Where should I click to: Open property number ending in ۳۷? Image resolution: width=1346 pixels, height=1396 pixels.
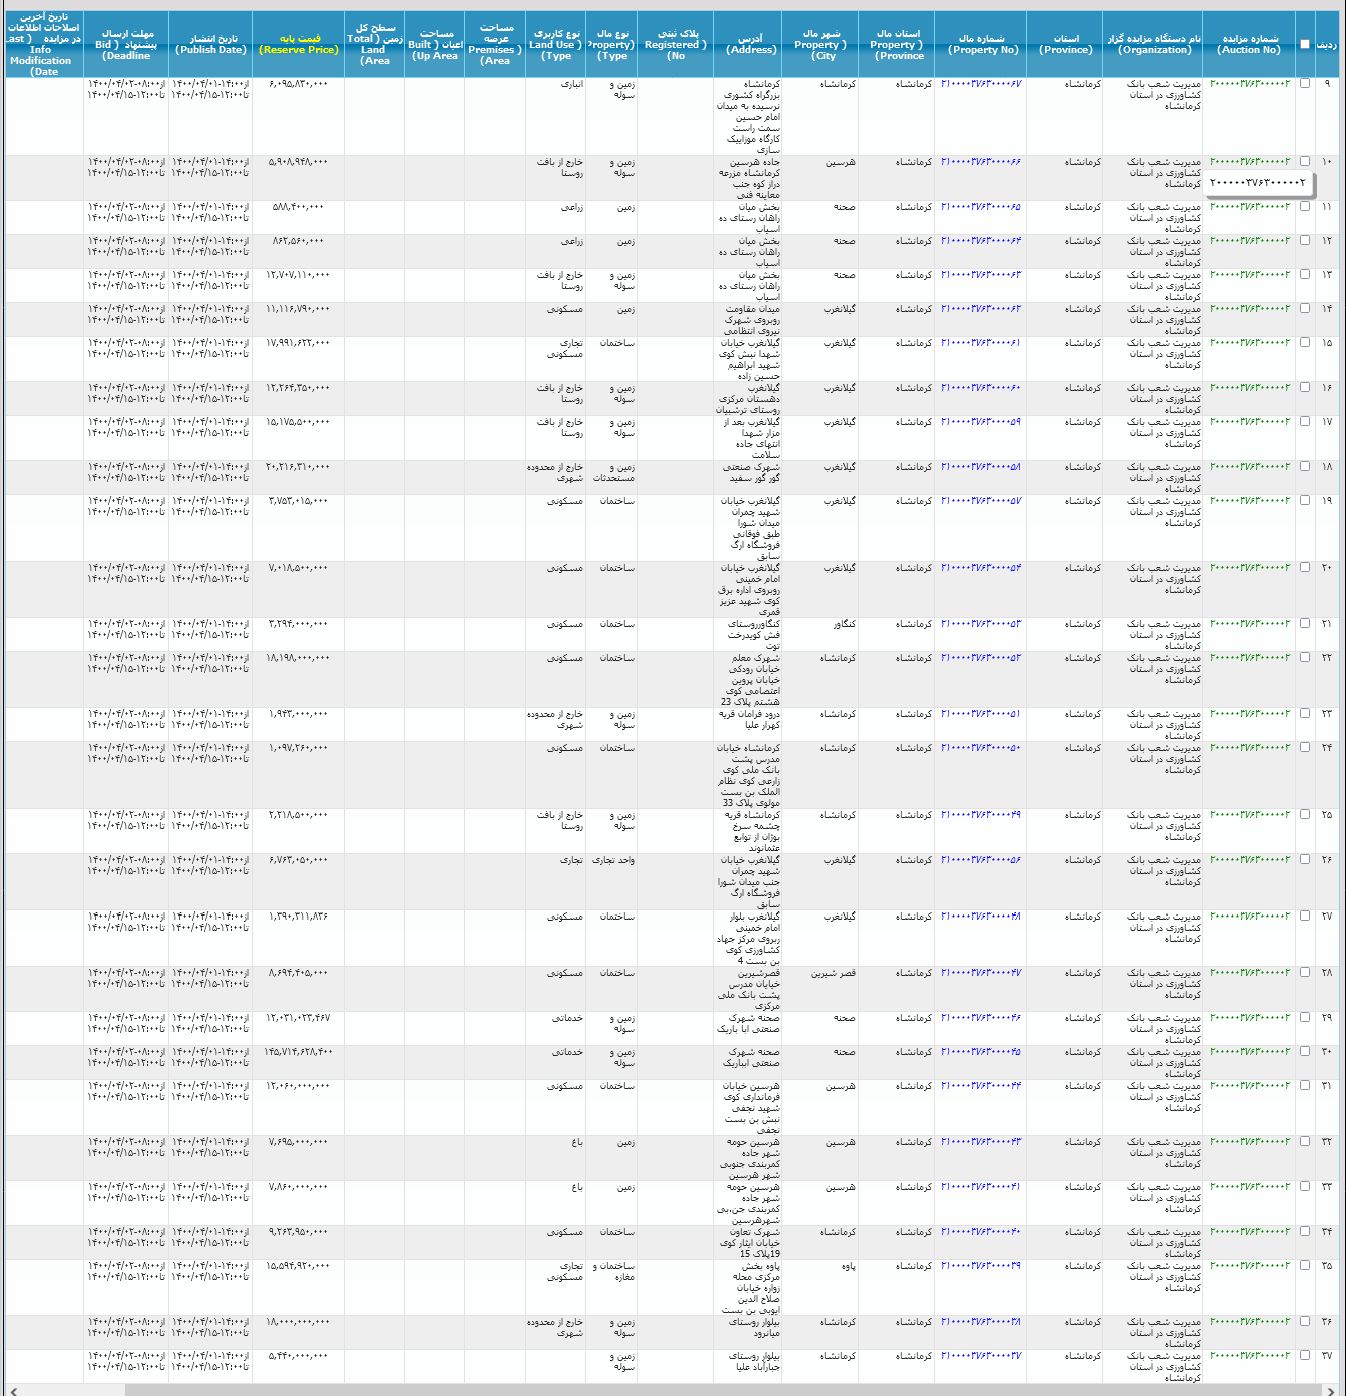981,1356
